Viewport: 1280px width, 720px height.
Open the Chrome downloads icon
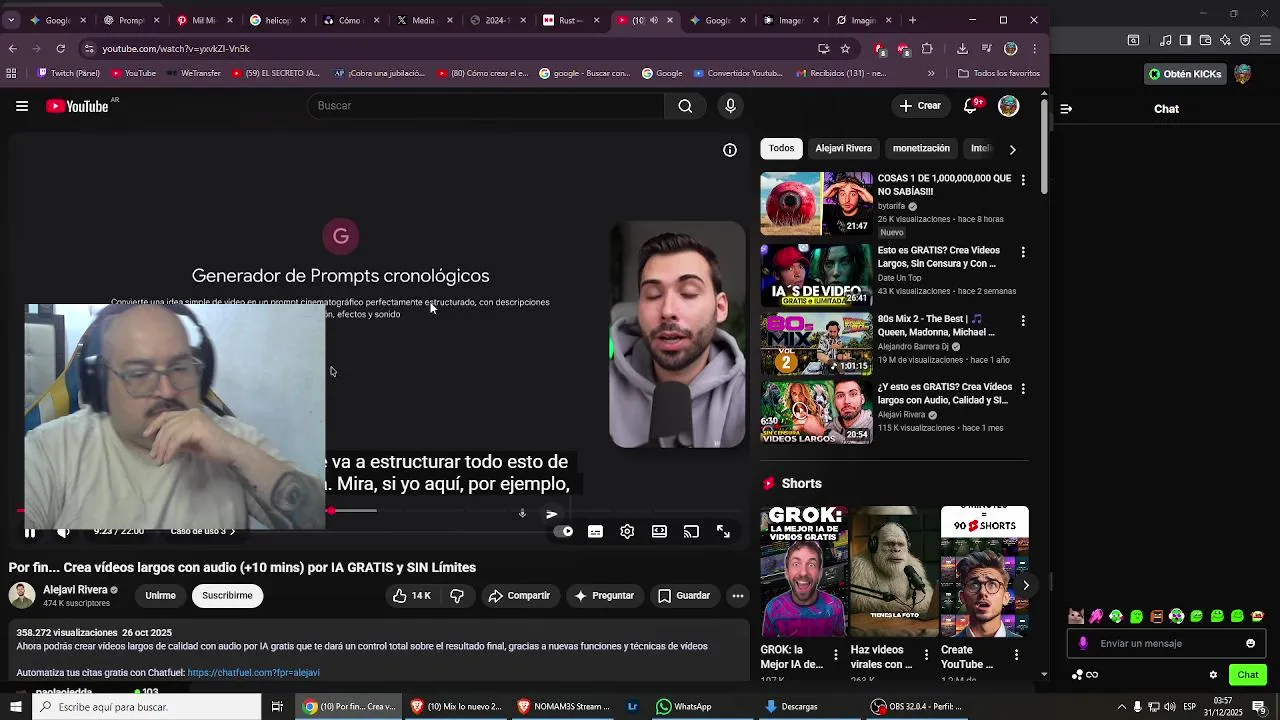962,48
